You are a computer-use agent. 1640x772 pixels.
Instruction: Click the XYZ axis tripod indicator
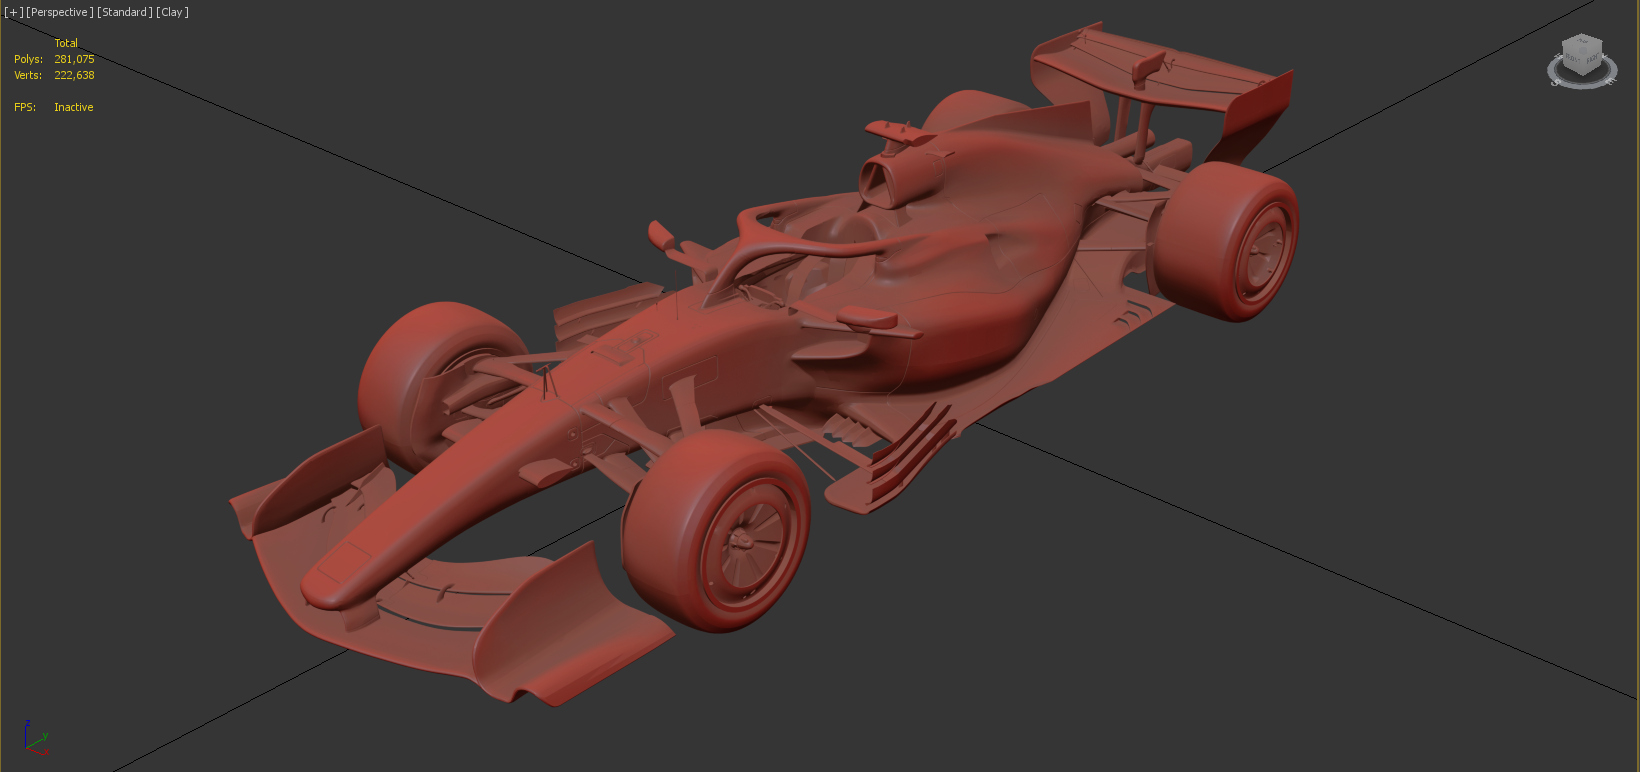pyautogui.click(x=35, y=738)
